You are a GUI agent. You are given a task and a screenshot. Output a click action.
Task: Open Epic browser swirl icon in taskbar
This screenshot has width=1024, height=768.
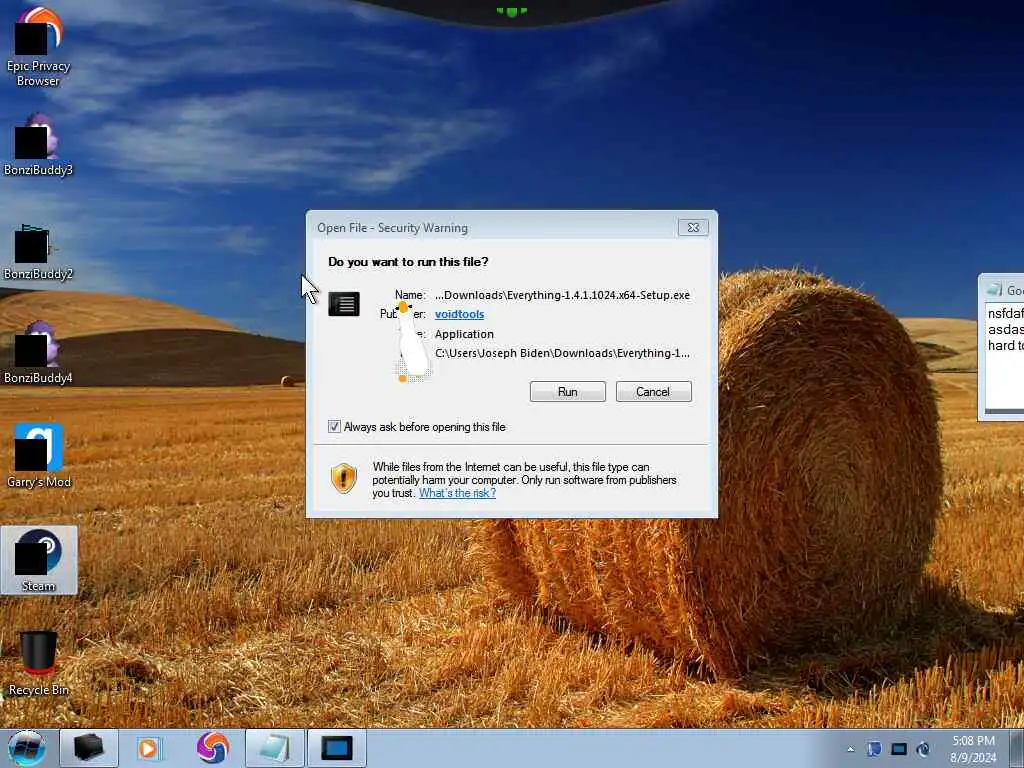212,748
